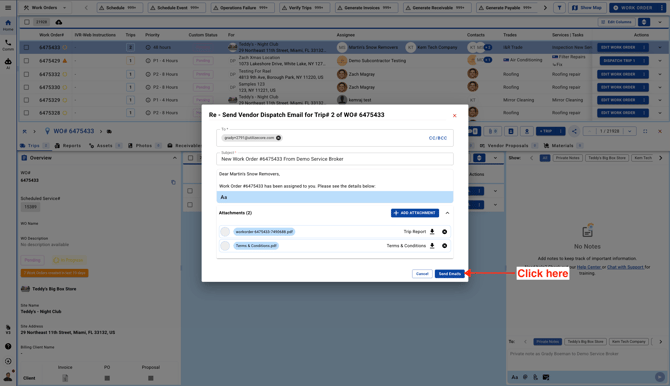Viewport: 670px width, 386px height.
Task: Toggle the select-all work orders checkbox
Action: [x=26, y=22]
